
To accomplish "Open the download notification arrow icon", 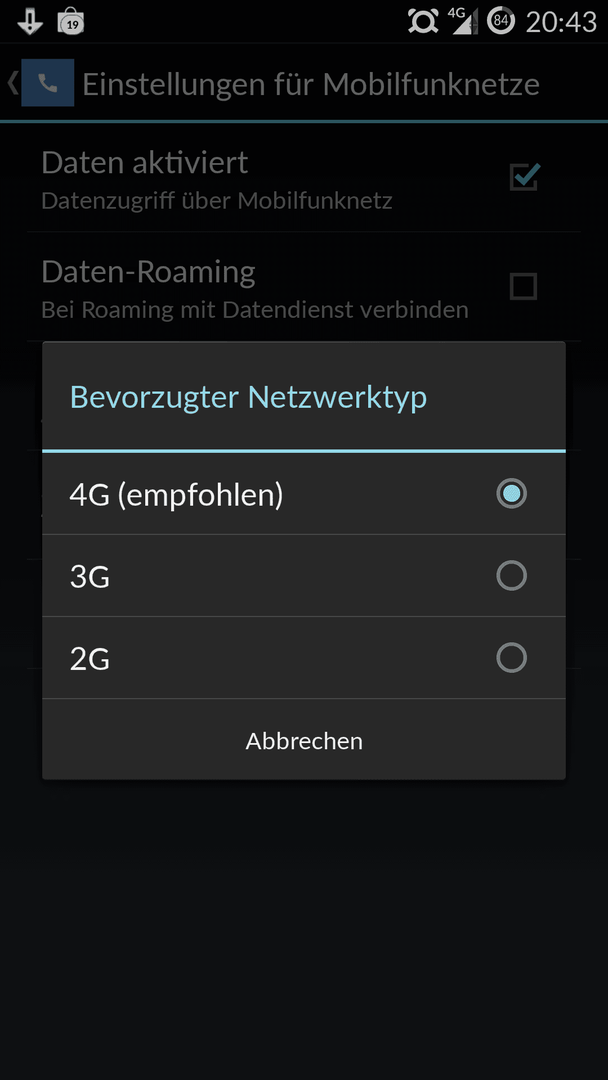I will tap(30, 21).
